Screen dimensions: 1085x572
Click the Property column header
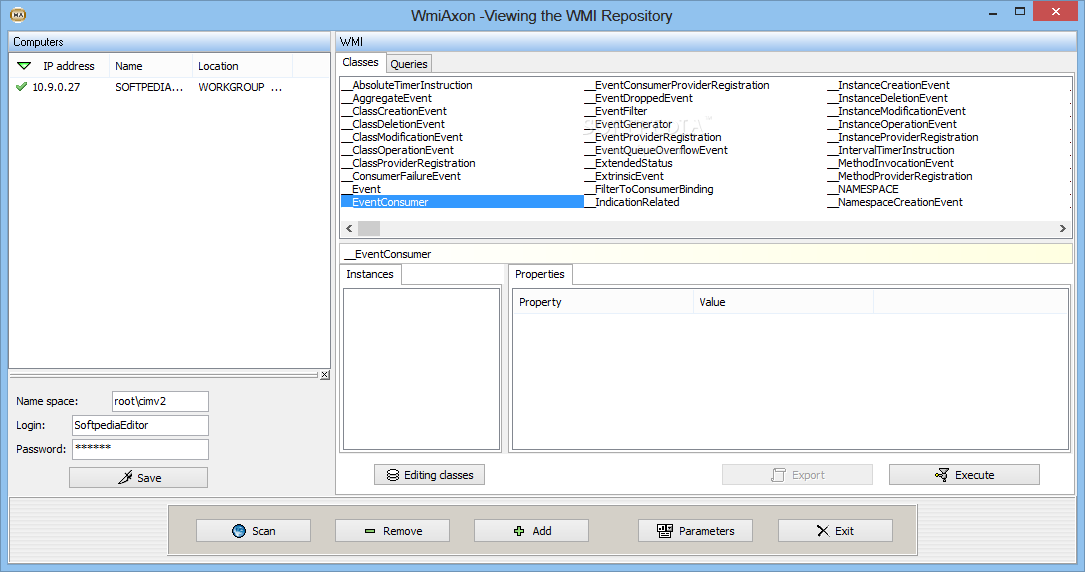click(603, 302)
